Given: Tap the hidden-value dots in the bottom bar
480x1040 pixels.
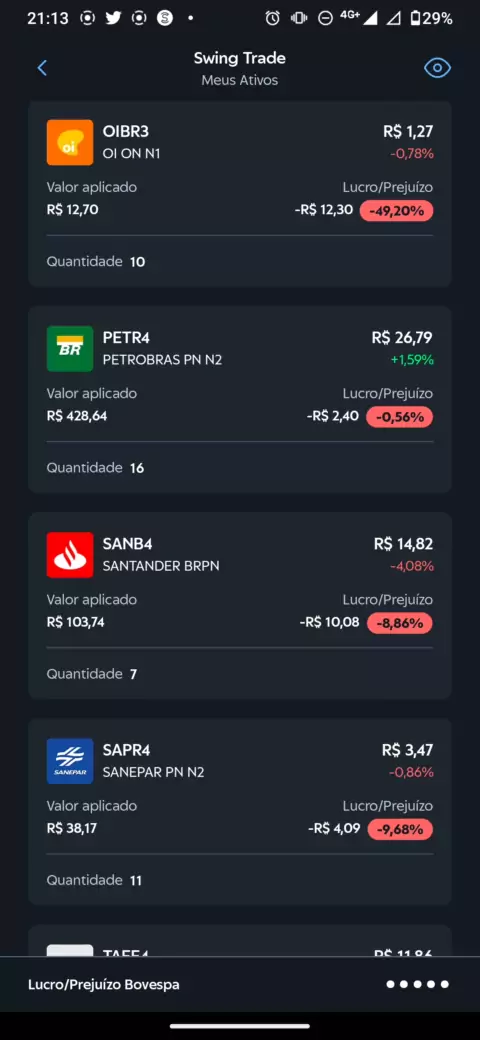Looking at the screenshot, I should click(x=418, y=984).
